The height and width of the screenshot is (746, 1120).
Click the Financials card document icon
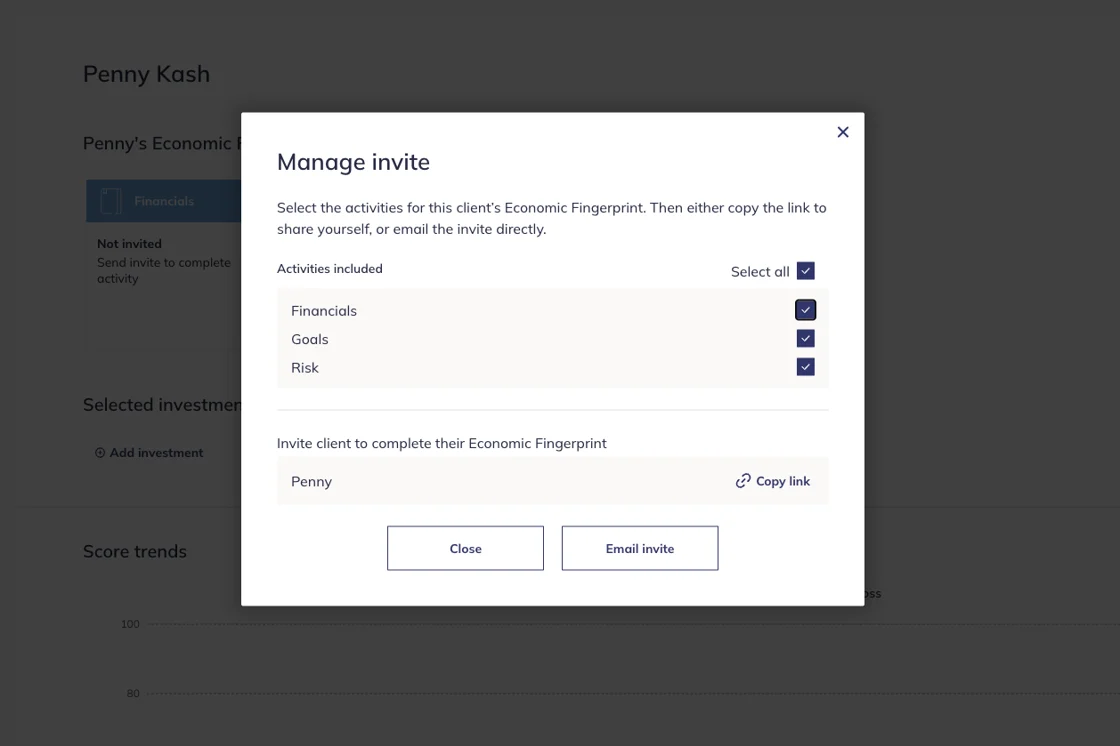[111, 201]
